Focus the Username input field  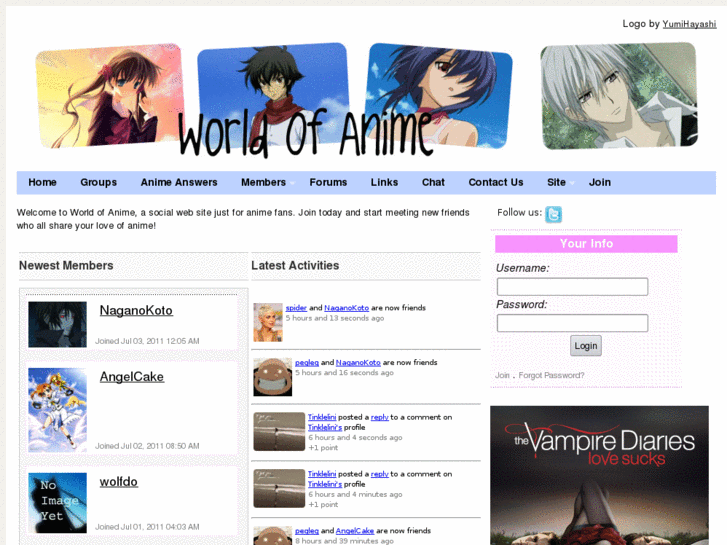click(572, 287)
